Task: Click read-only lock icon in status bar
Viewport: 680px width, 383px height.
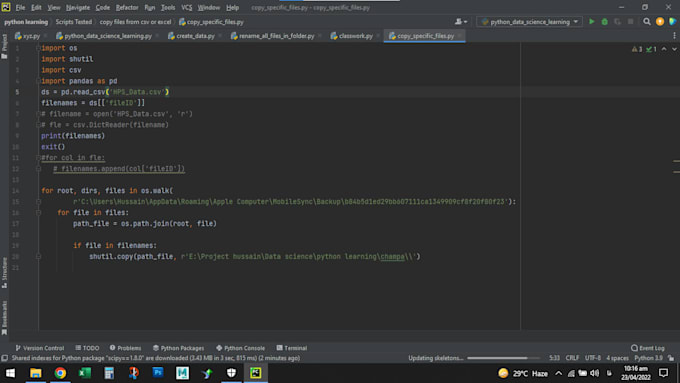Action: tap(671, 358)
